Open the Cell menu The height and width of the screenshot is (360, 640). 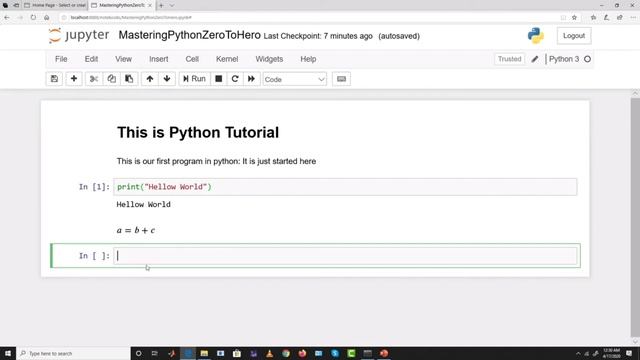[x=192, y=59]
